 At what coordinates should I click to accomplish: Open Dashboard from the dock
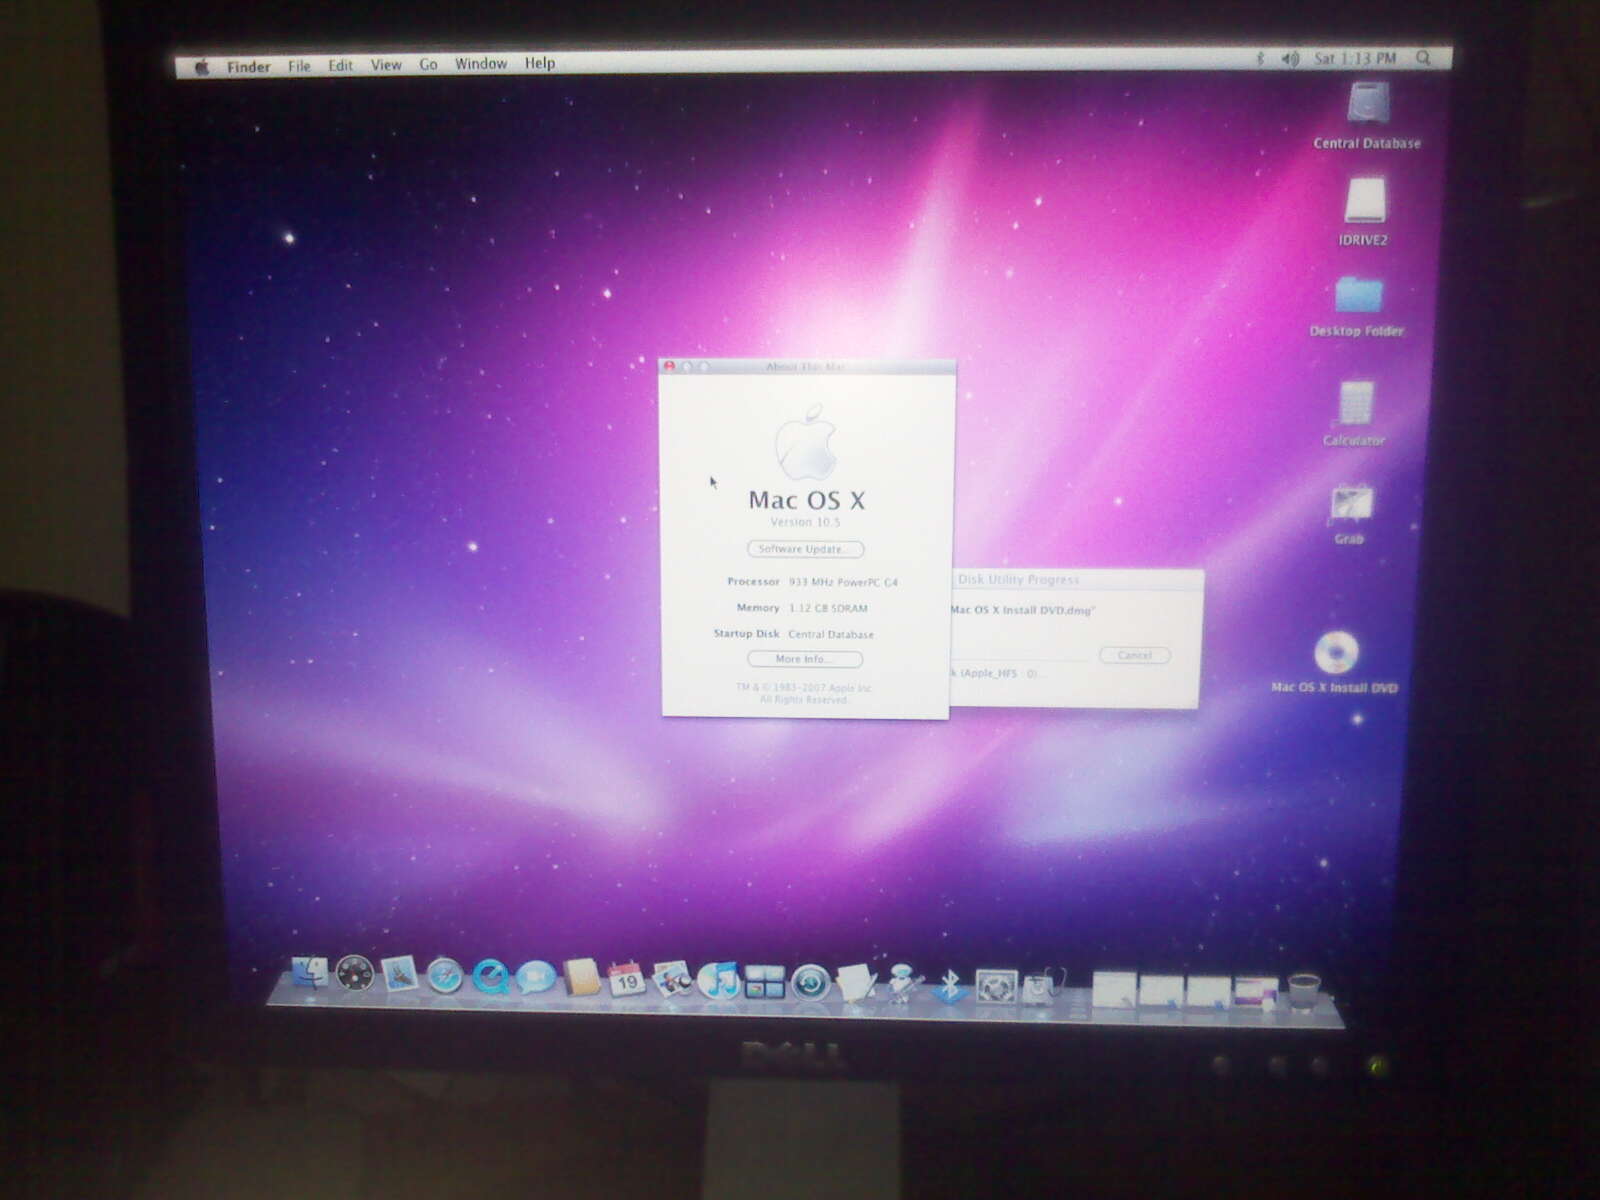354,973
